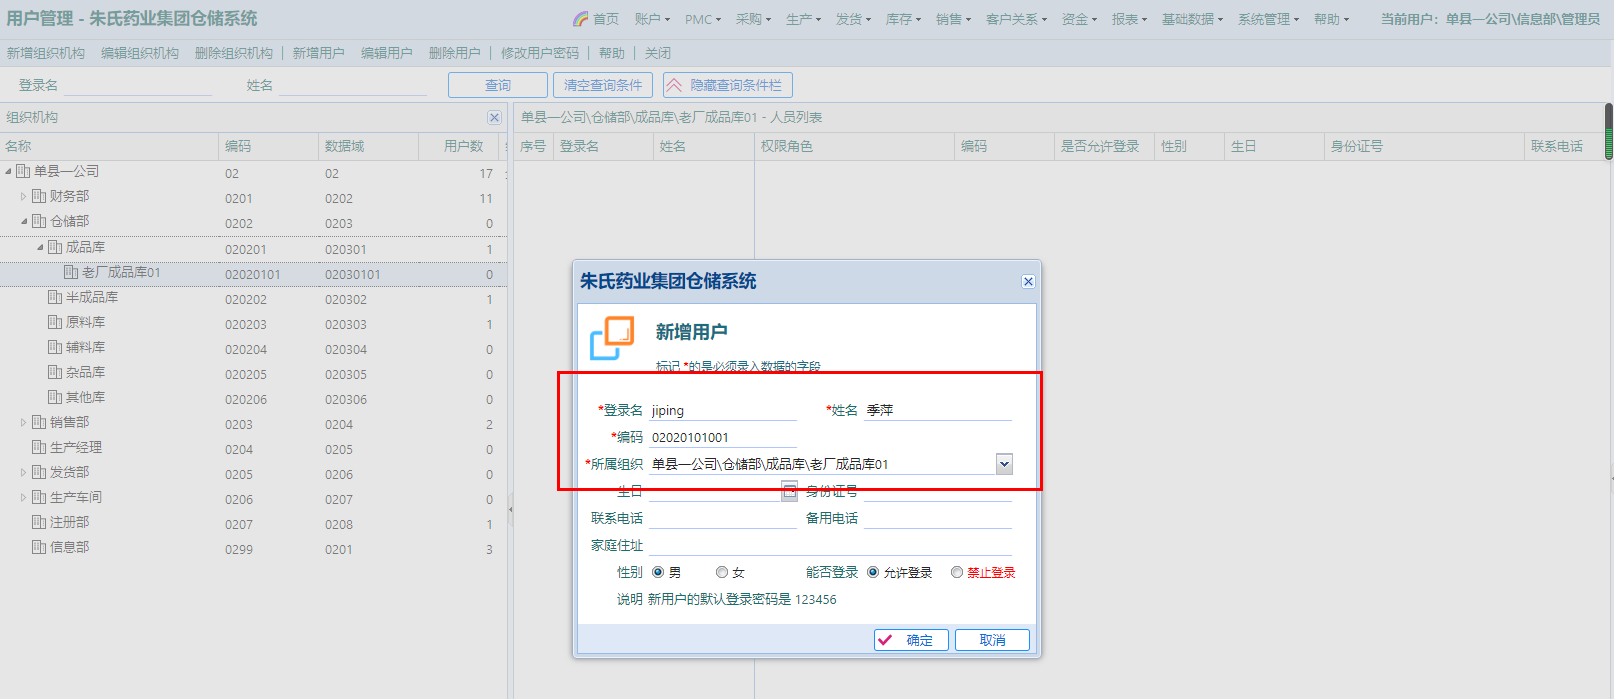Screen dimensions: 1614x699
Task: Click the 老厂成品库01 node icon in the tree
Action: click(x=71, y=272)
